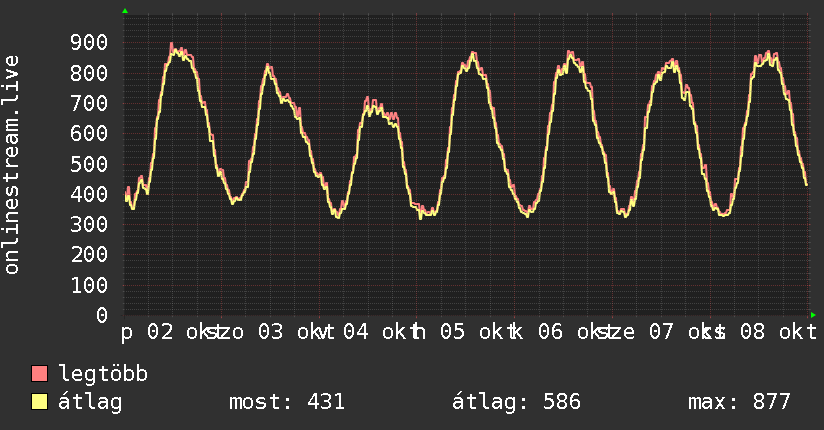Click the 800 y-axis label
Image resolution: width=824 pixels, height=430 pixels.
[x=89, y=73]
